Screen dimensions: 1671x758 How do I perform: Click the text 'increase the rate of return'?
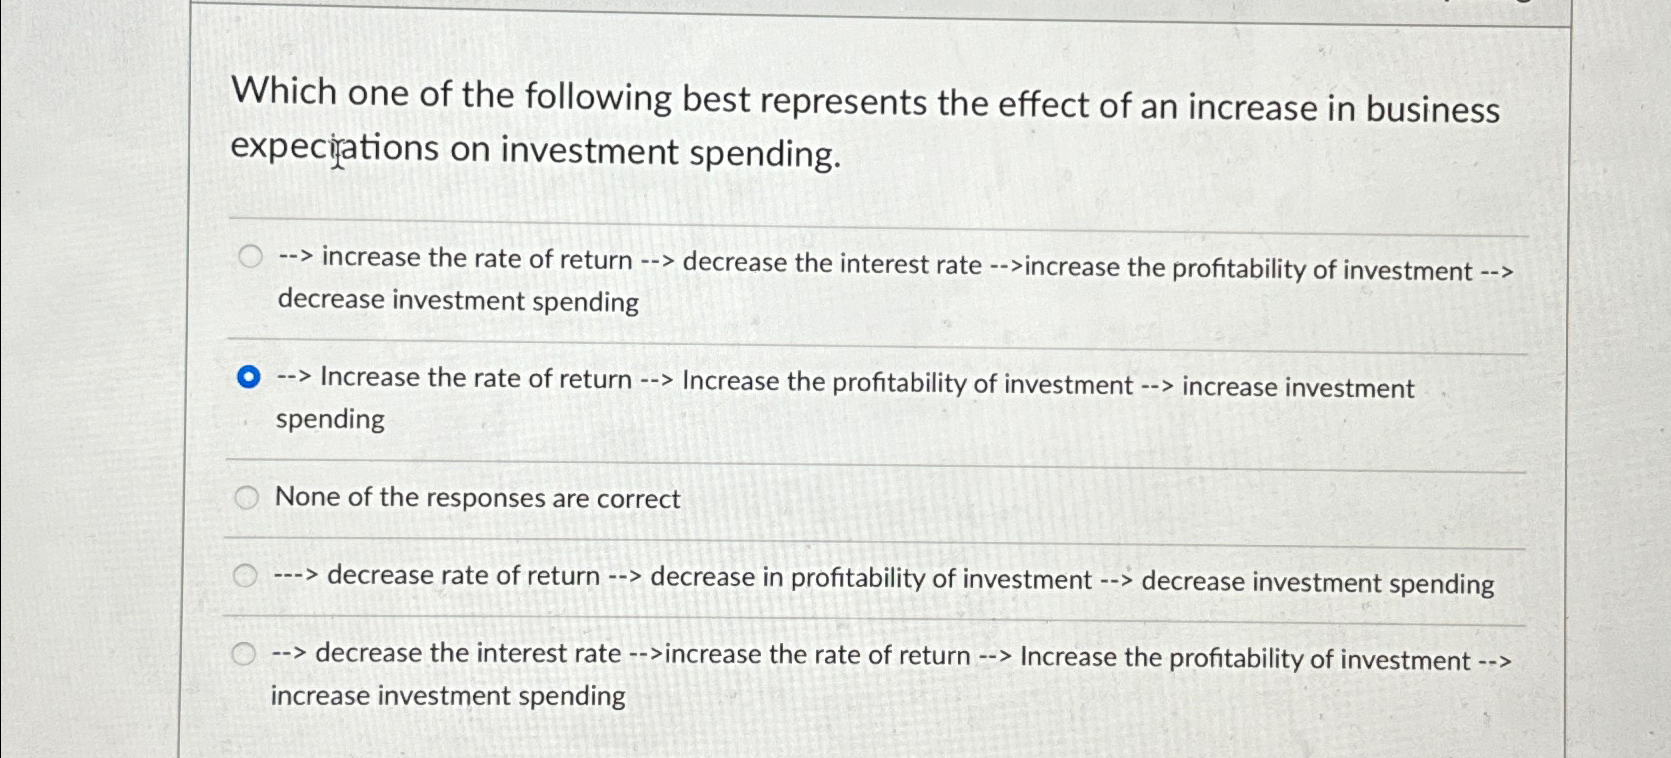pos(475,257)
